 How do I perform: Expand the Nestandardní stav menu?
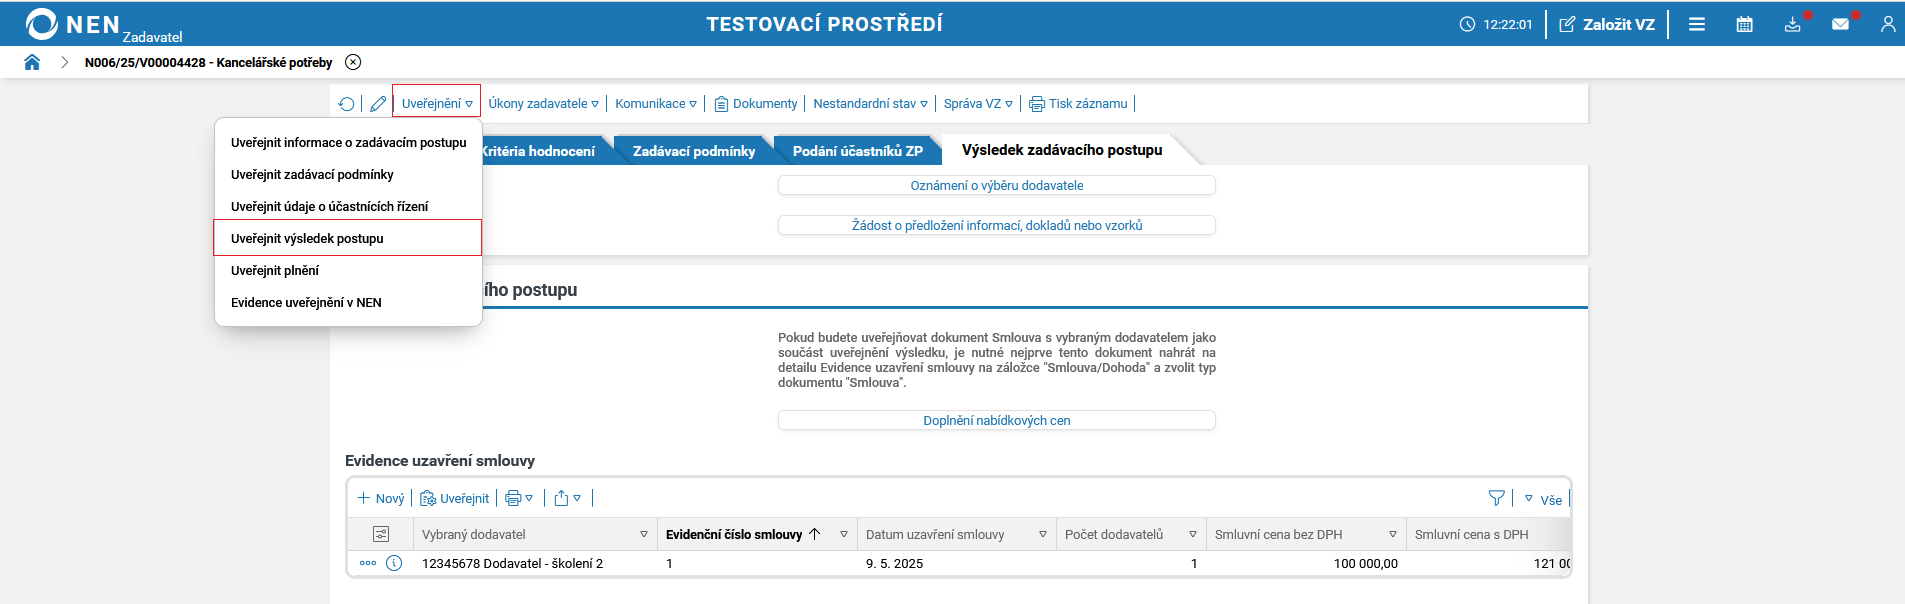click(870, 104)
